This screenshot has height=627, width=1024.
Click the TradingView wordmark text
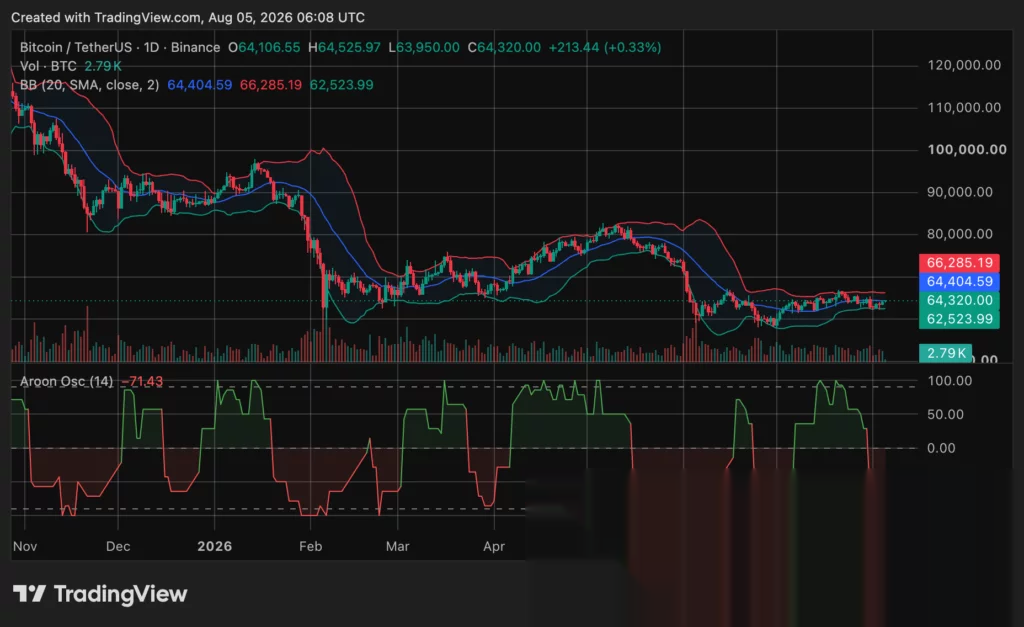[x=120, y=594]
